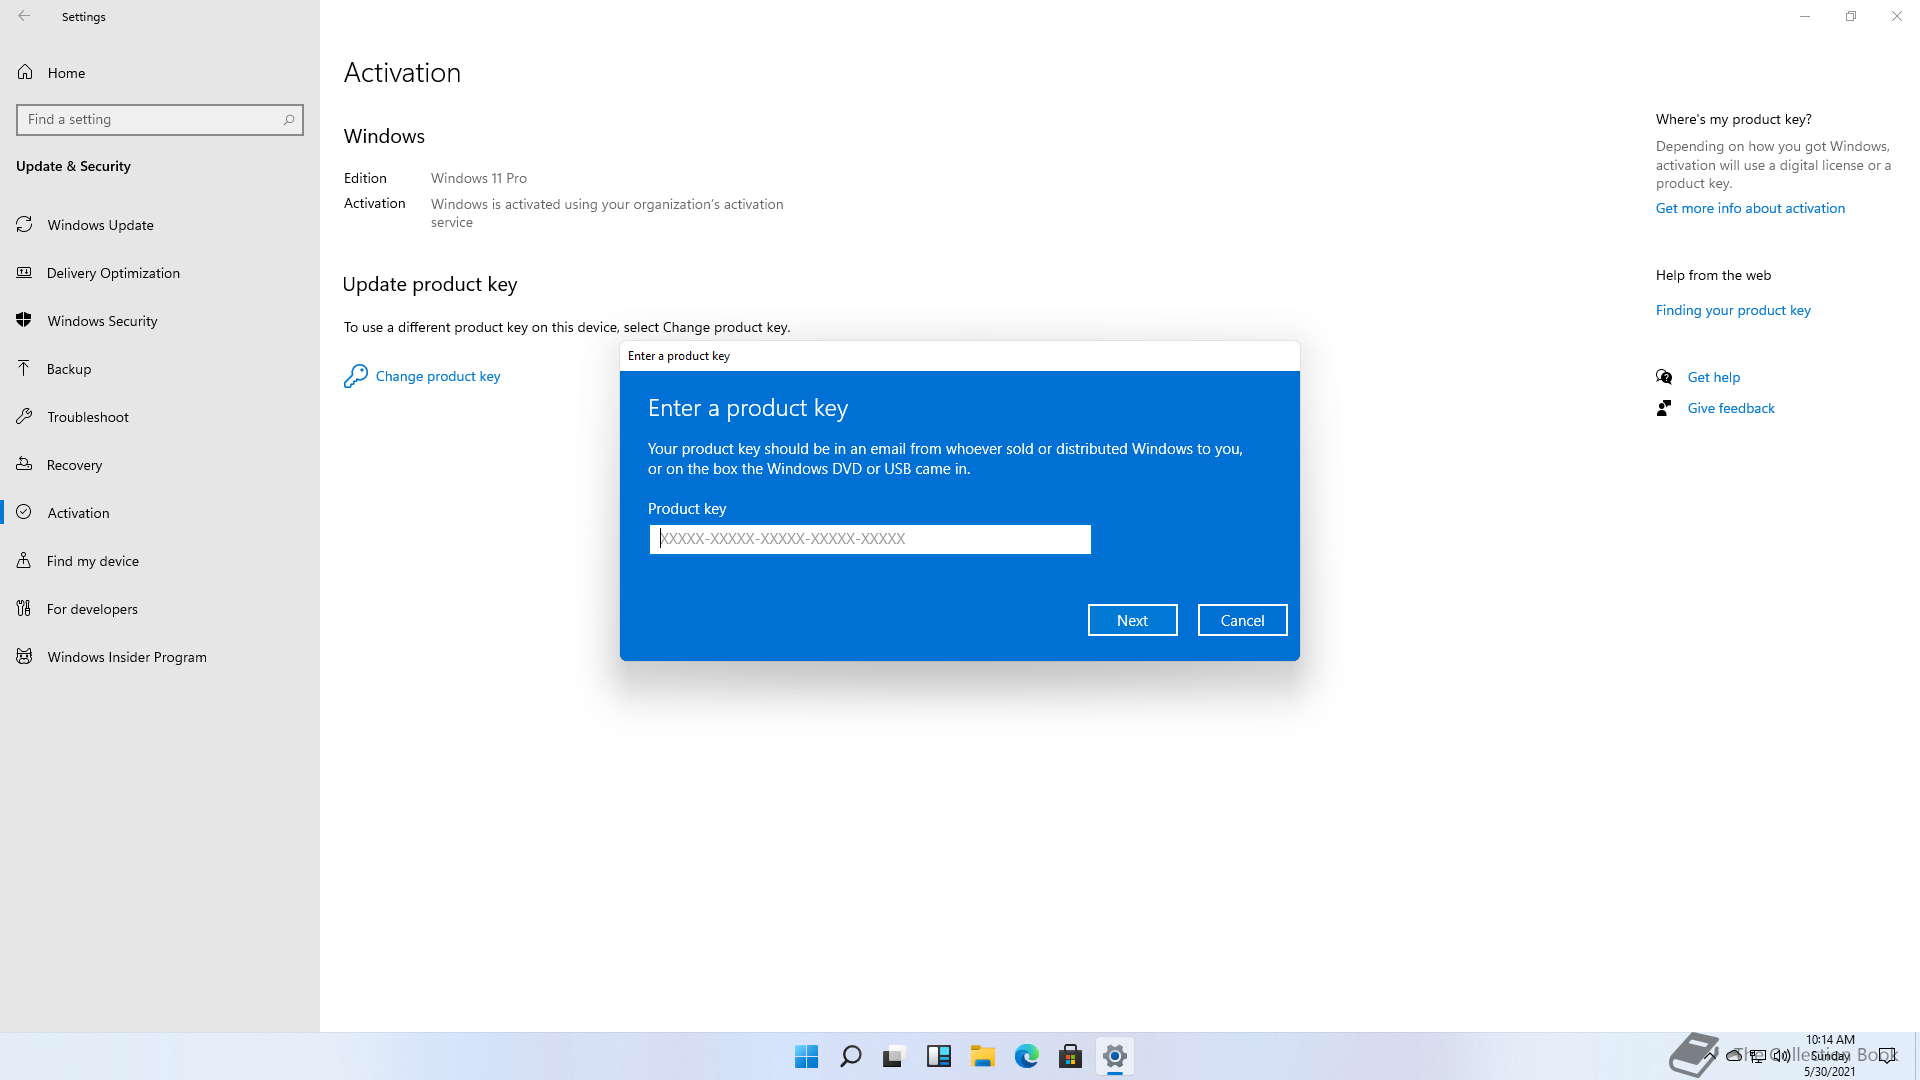This screenshot has width=1920, height=1080.
Task: Launch File Explorer from the taskbar
Action: tap(982, 1056)
